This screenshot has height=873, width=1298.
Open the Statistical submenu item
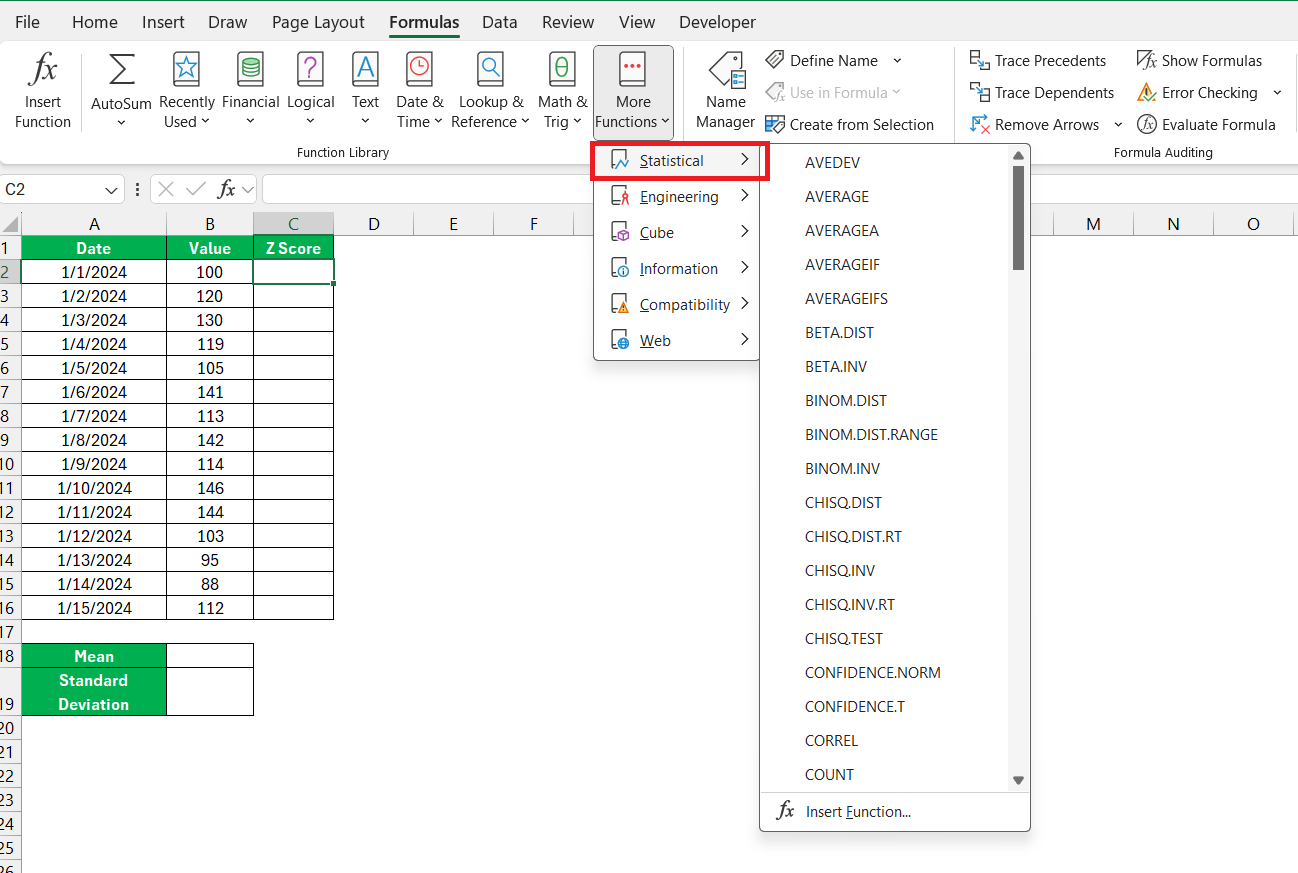pos(679,161)
